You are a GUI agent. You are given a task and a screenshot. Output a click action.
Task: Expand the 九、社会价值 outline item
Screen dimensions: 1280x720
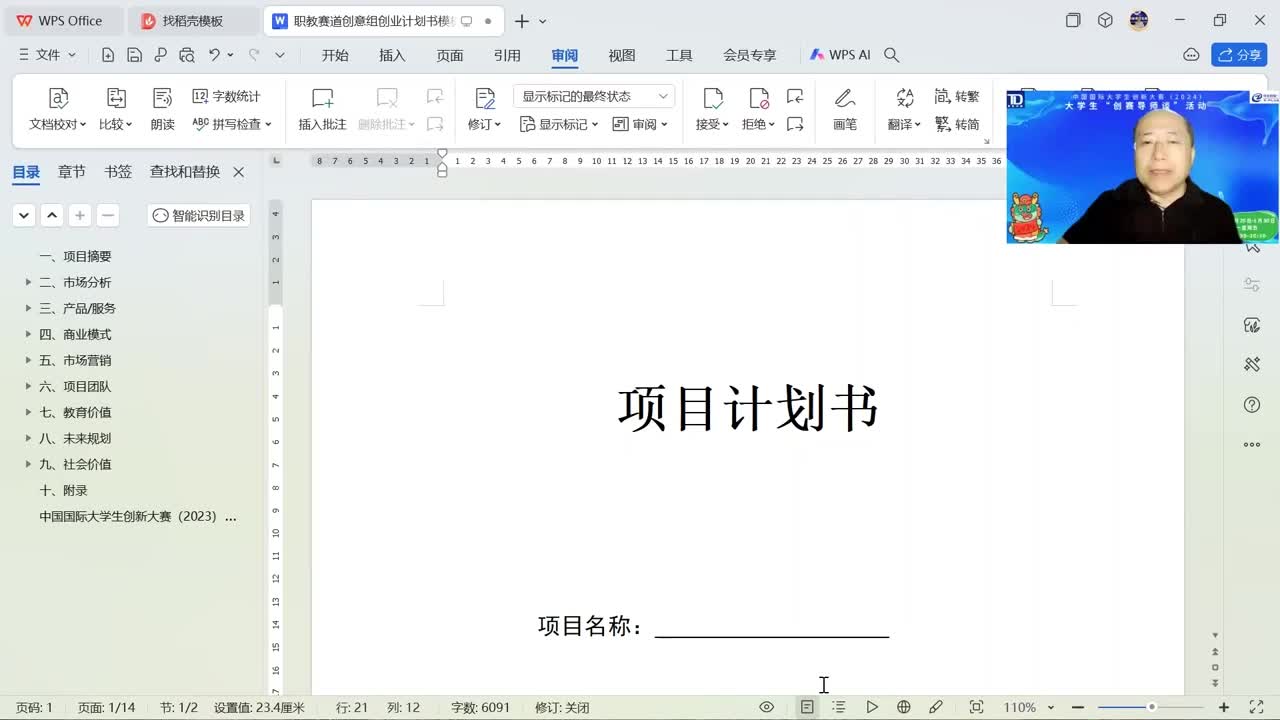28,464
